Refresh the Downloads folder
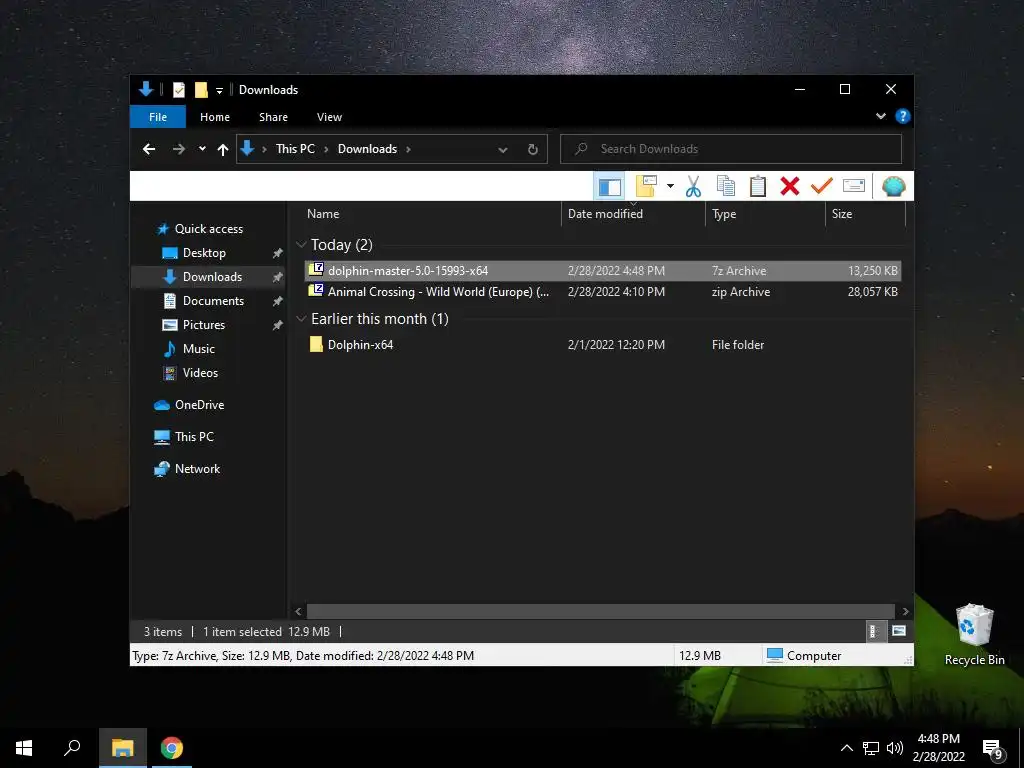 tap(533, 150)
